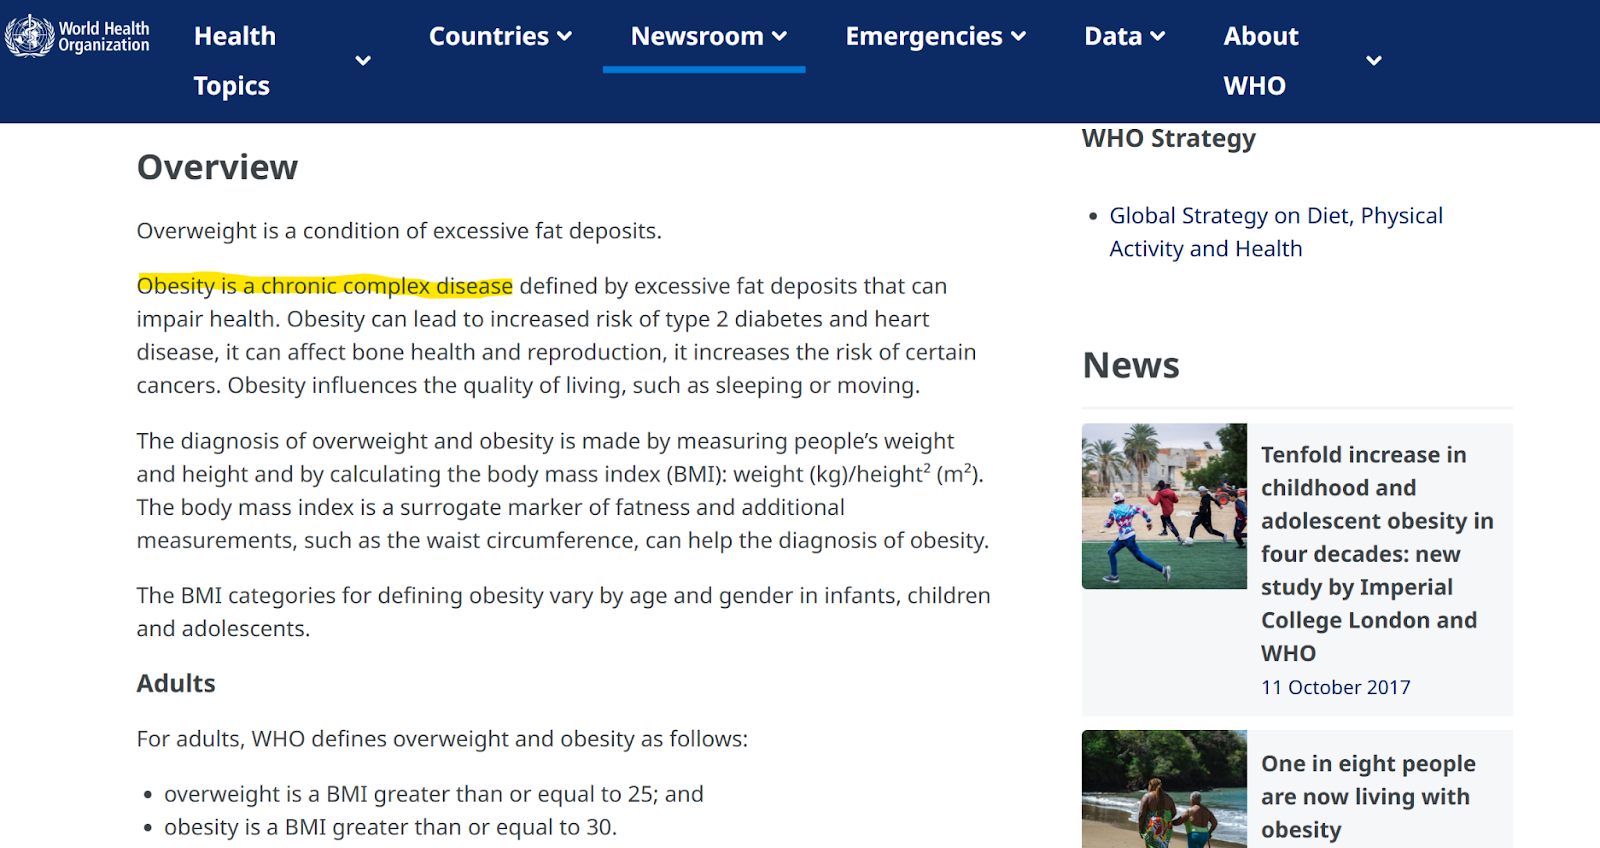1600x848 pixels.
Task: Click the beach walkers news thumbnail
Action: [x=1164, y=789]
